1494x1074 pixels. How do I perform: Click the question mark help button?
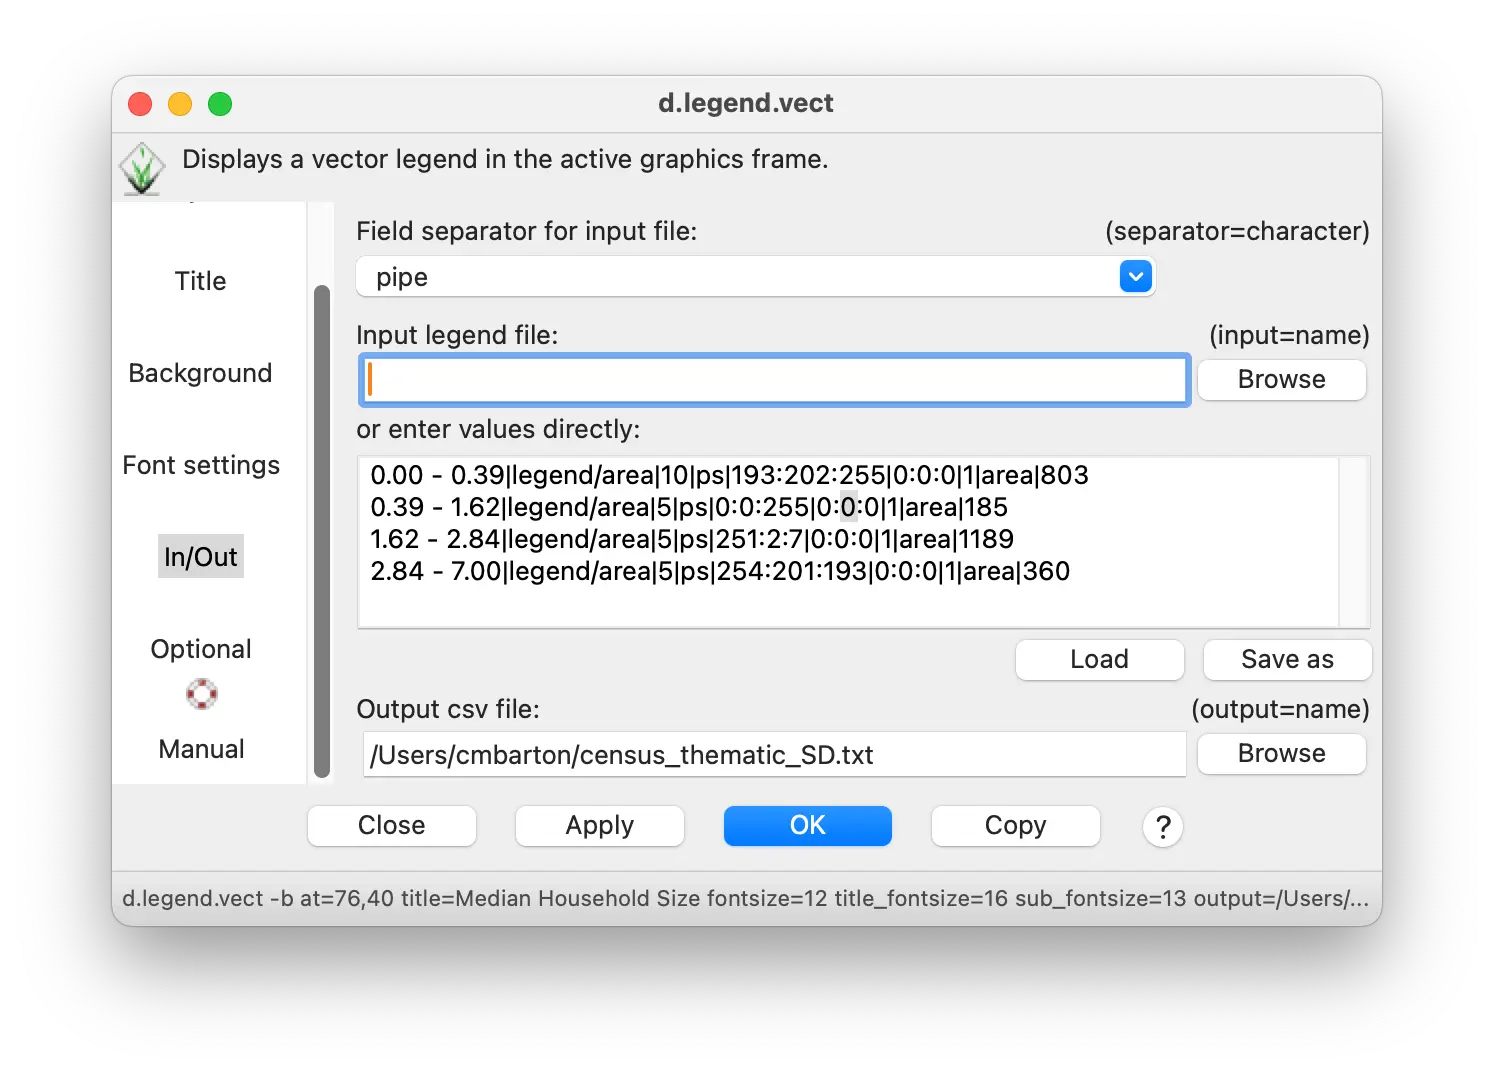click(1162, 827)
